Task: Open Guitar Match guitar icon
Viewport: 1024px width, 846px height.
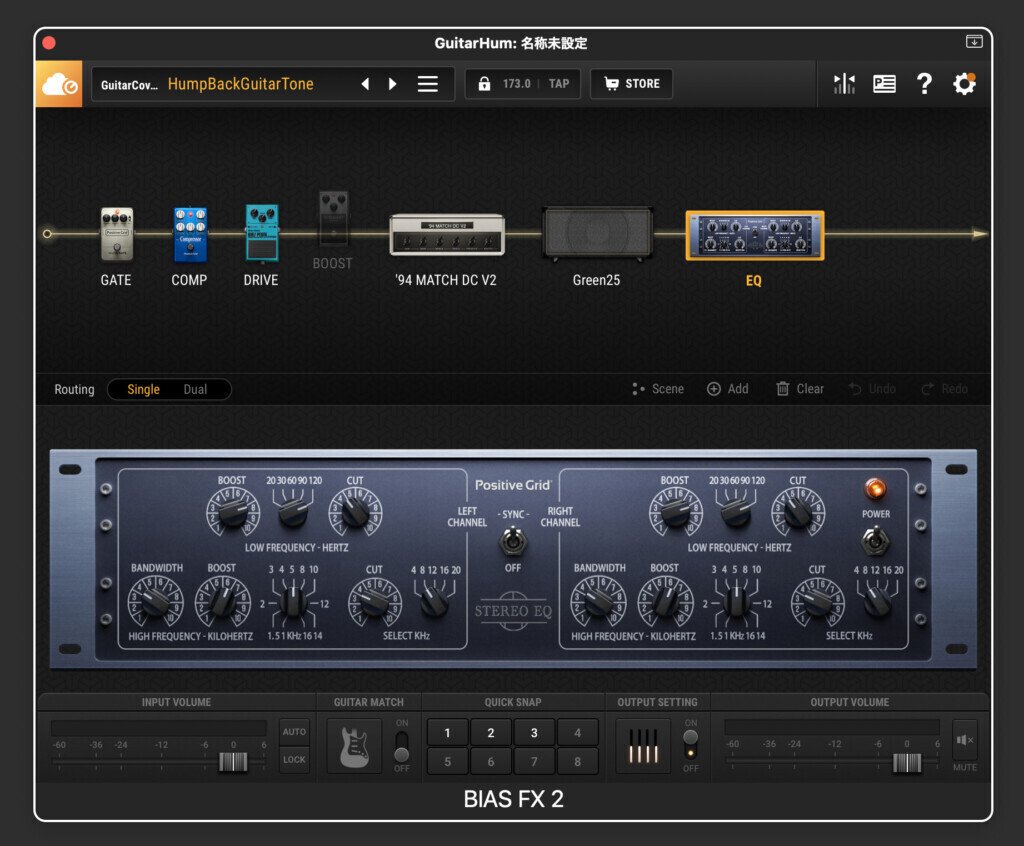Action: click(x=355, y=746)
